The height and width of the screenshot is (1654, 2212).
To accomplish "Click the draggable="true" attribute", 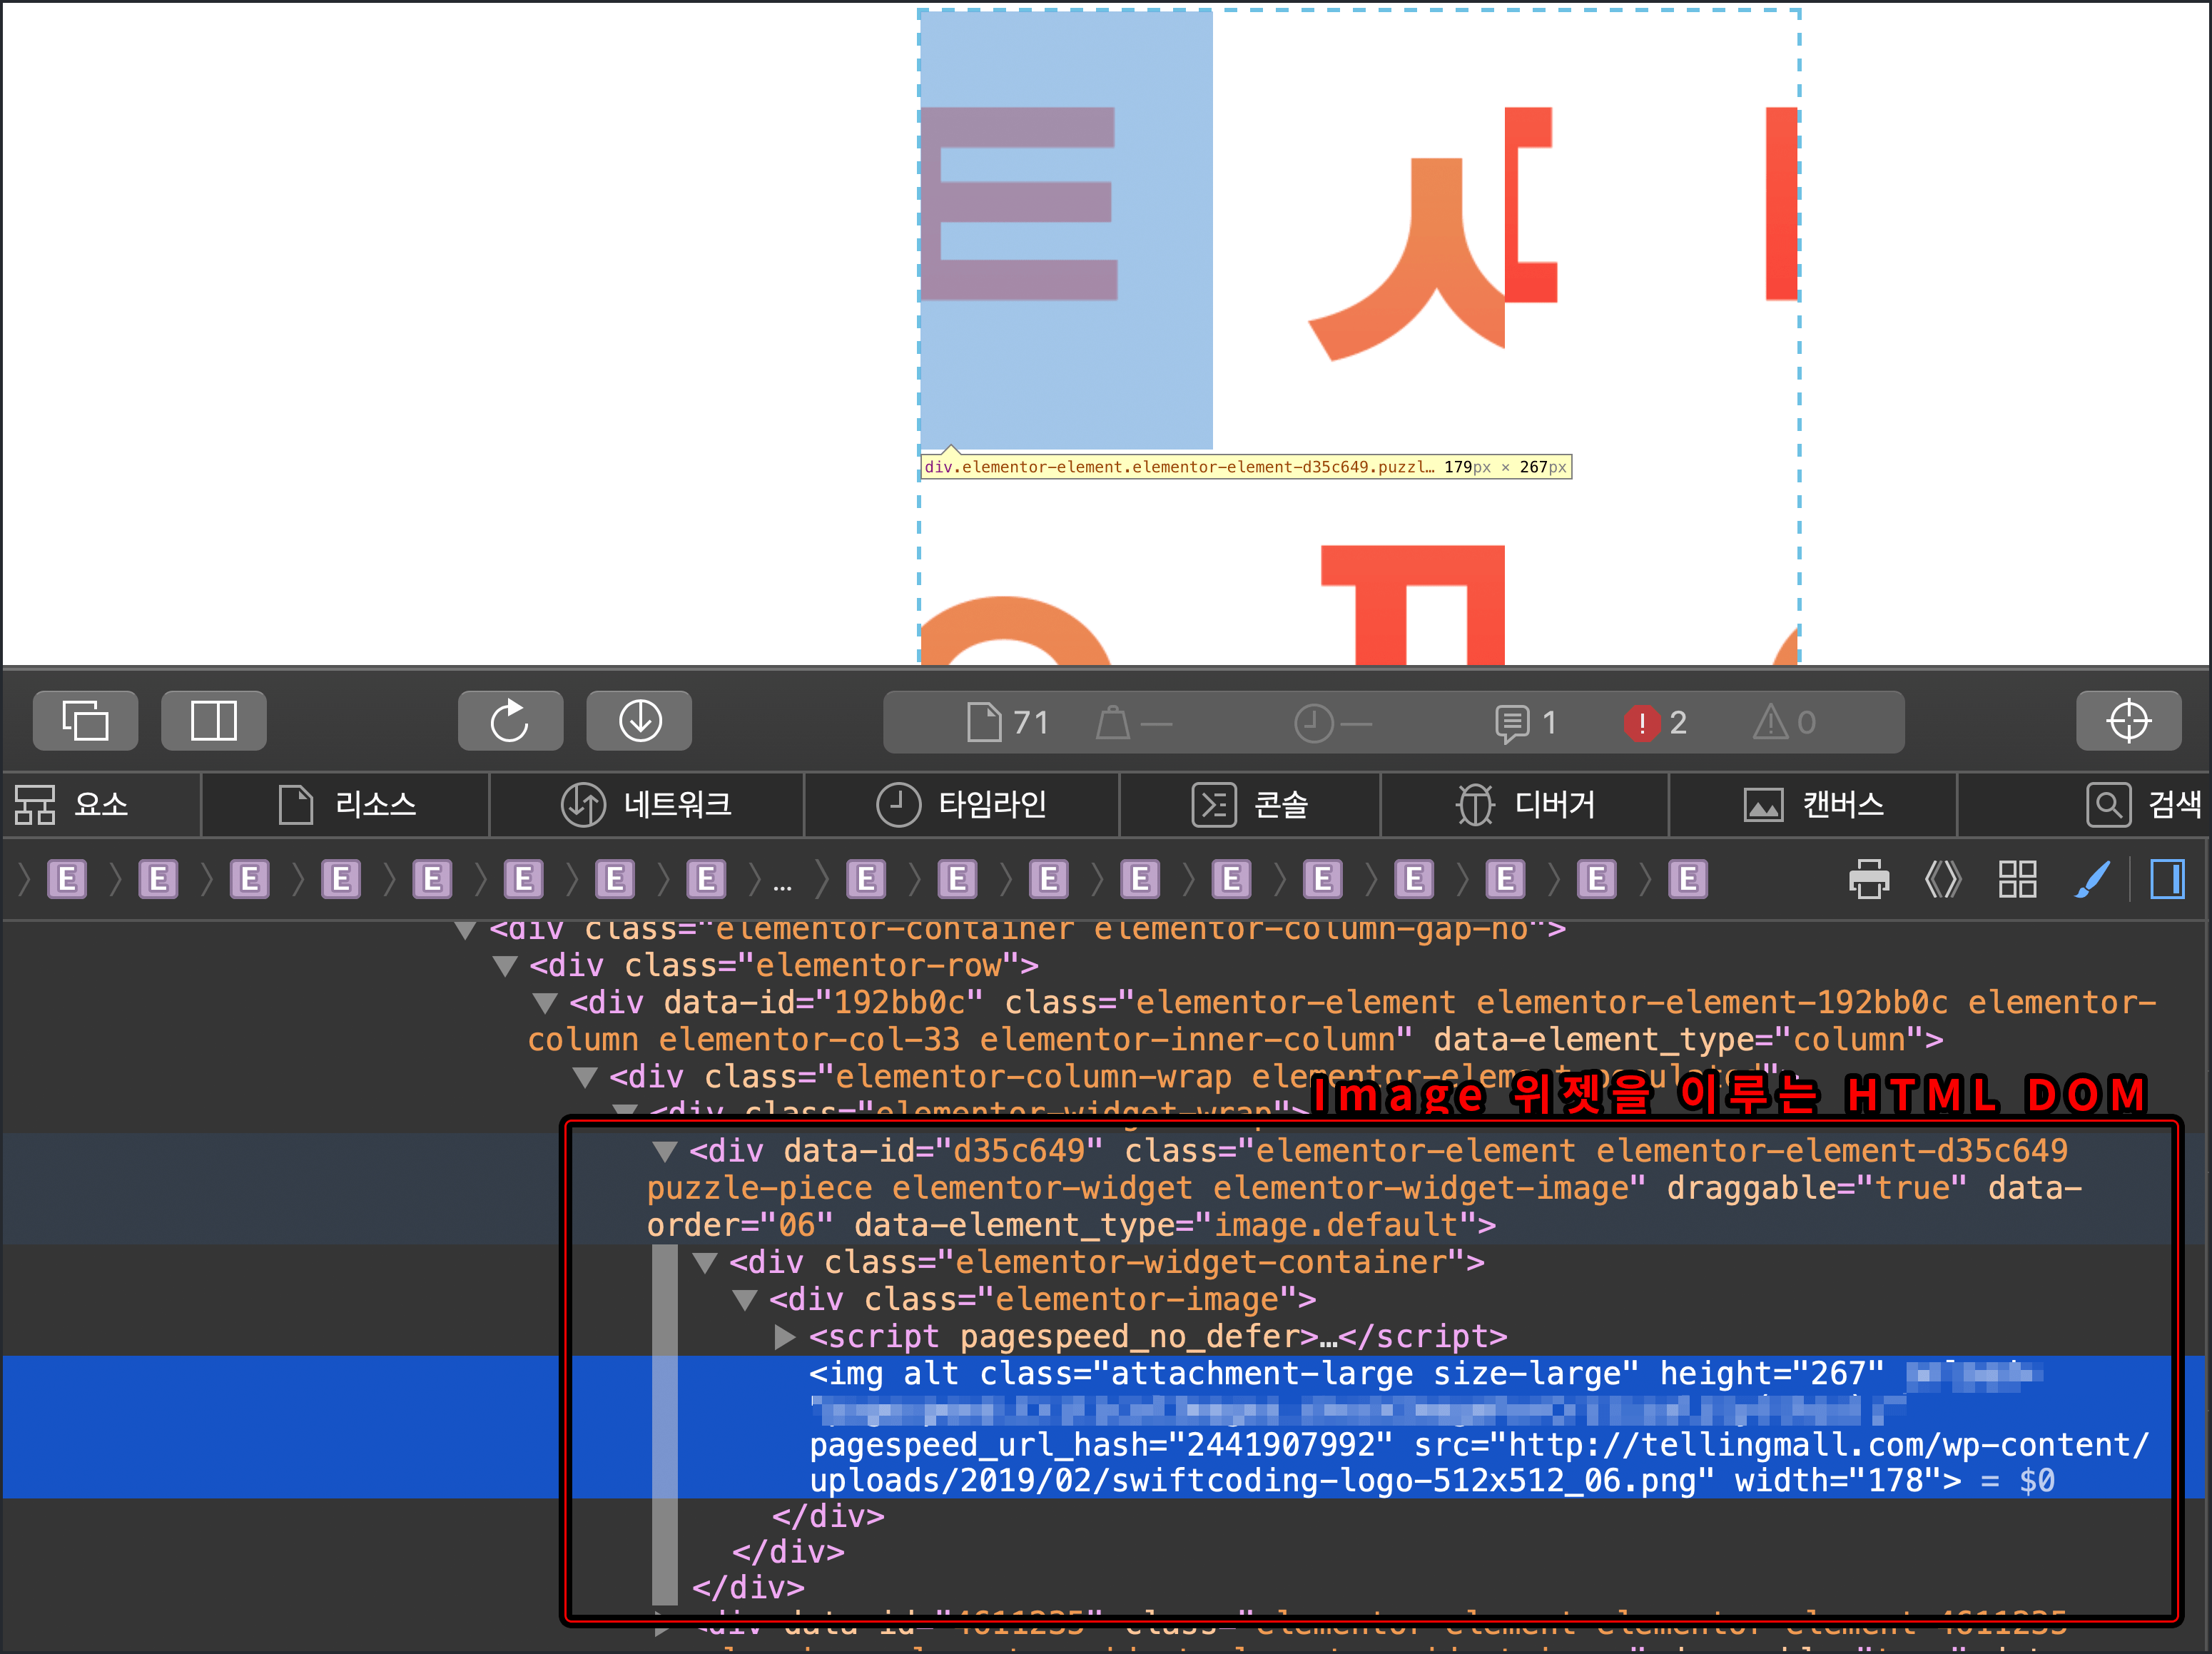I will pos(1816,1189).
